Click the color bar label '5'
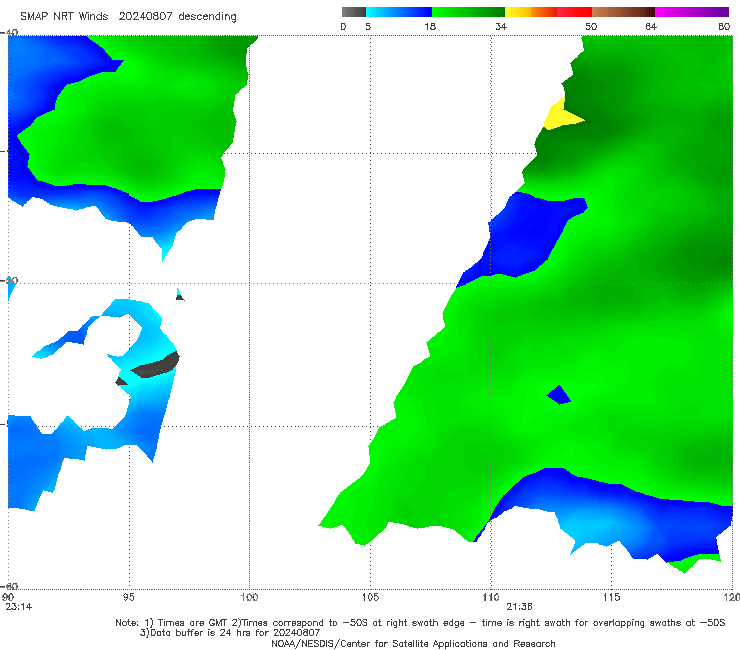This screenshot has height=650, width=740. [x=368, y=26]
